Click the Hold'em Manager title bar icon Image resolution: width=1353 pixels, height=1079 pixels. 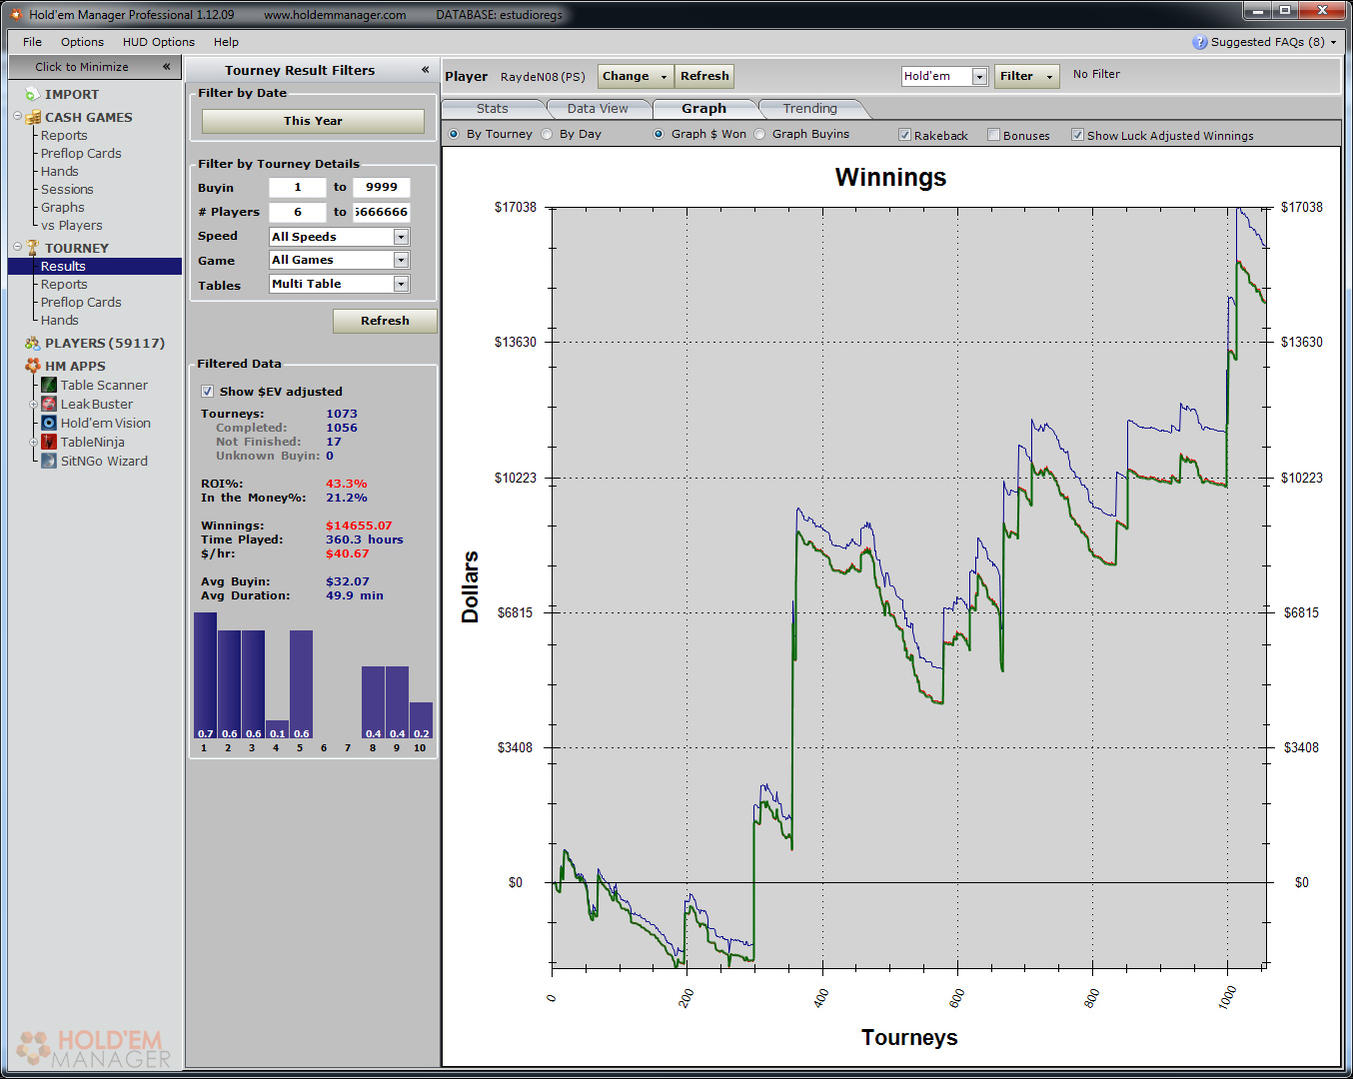15,14
